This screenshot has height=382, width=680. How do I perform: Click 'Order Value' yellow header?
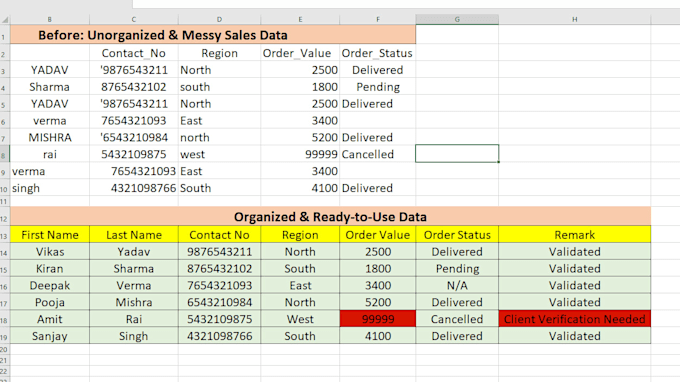(378, 235)
